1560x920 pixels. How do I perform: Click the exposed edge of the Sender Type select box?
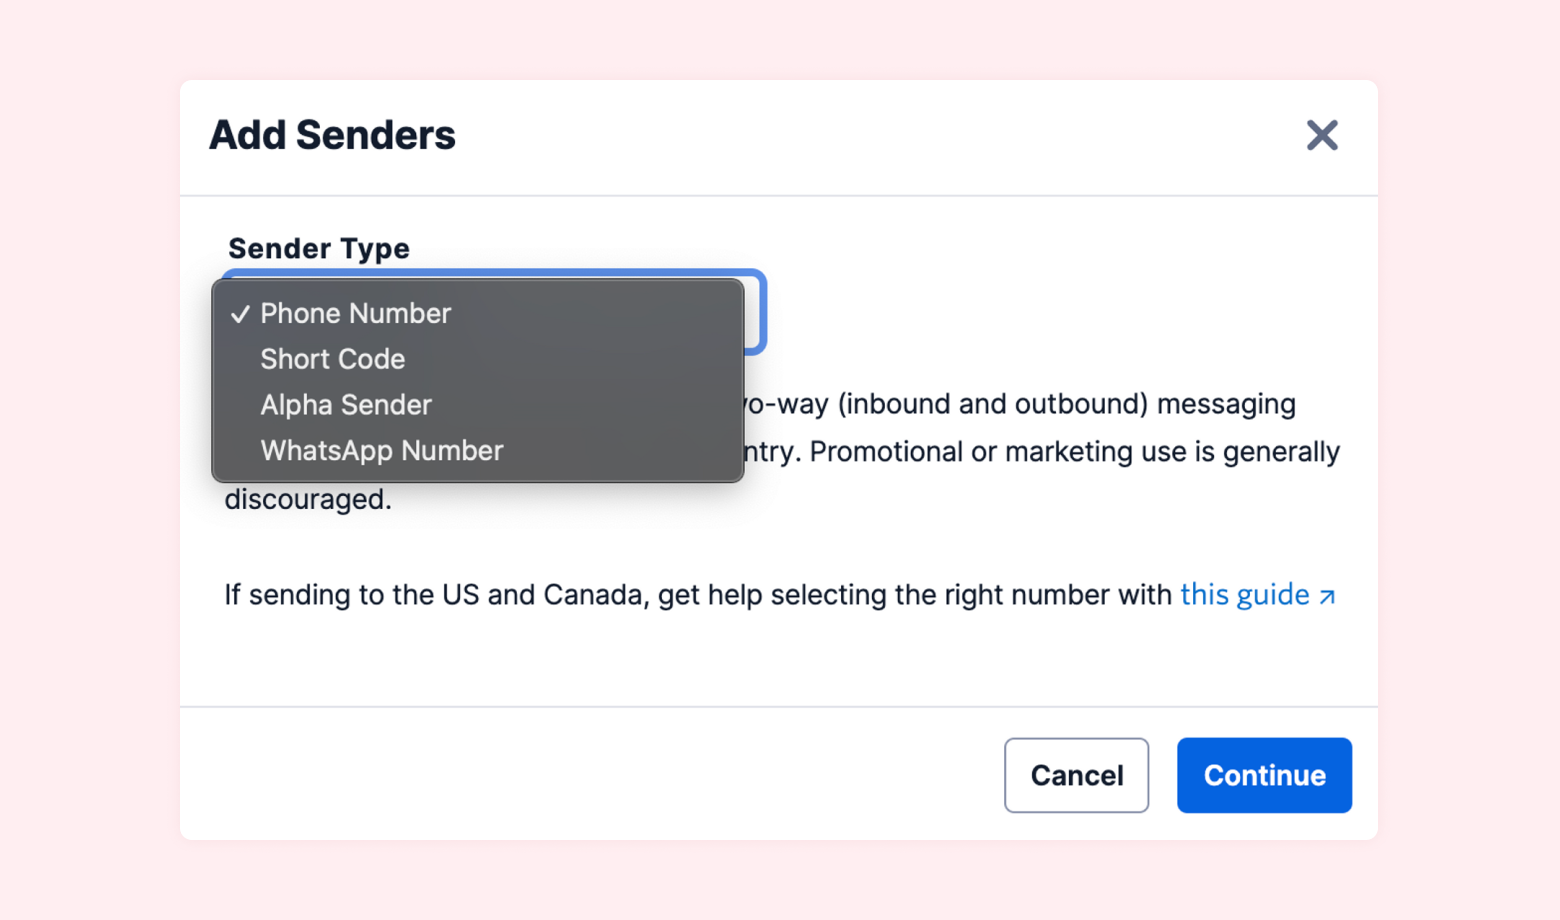pos(755,312)
